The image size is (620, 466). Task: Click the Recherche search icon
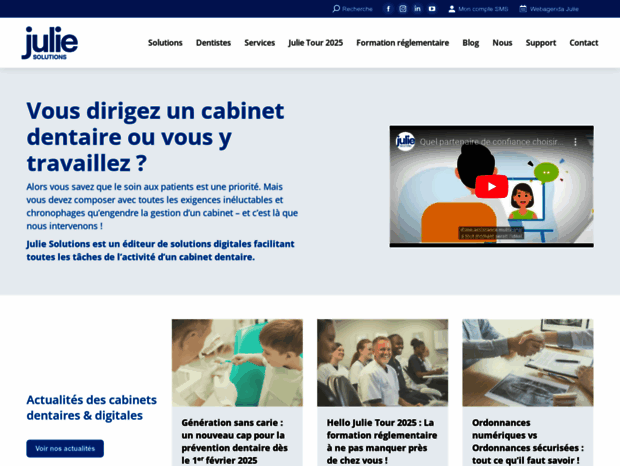coord(336,8)
